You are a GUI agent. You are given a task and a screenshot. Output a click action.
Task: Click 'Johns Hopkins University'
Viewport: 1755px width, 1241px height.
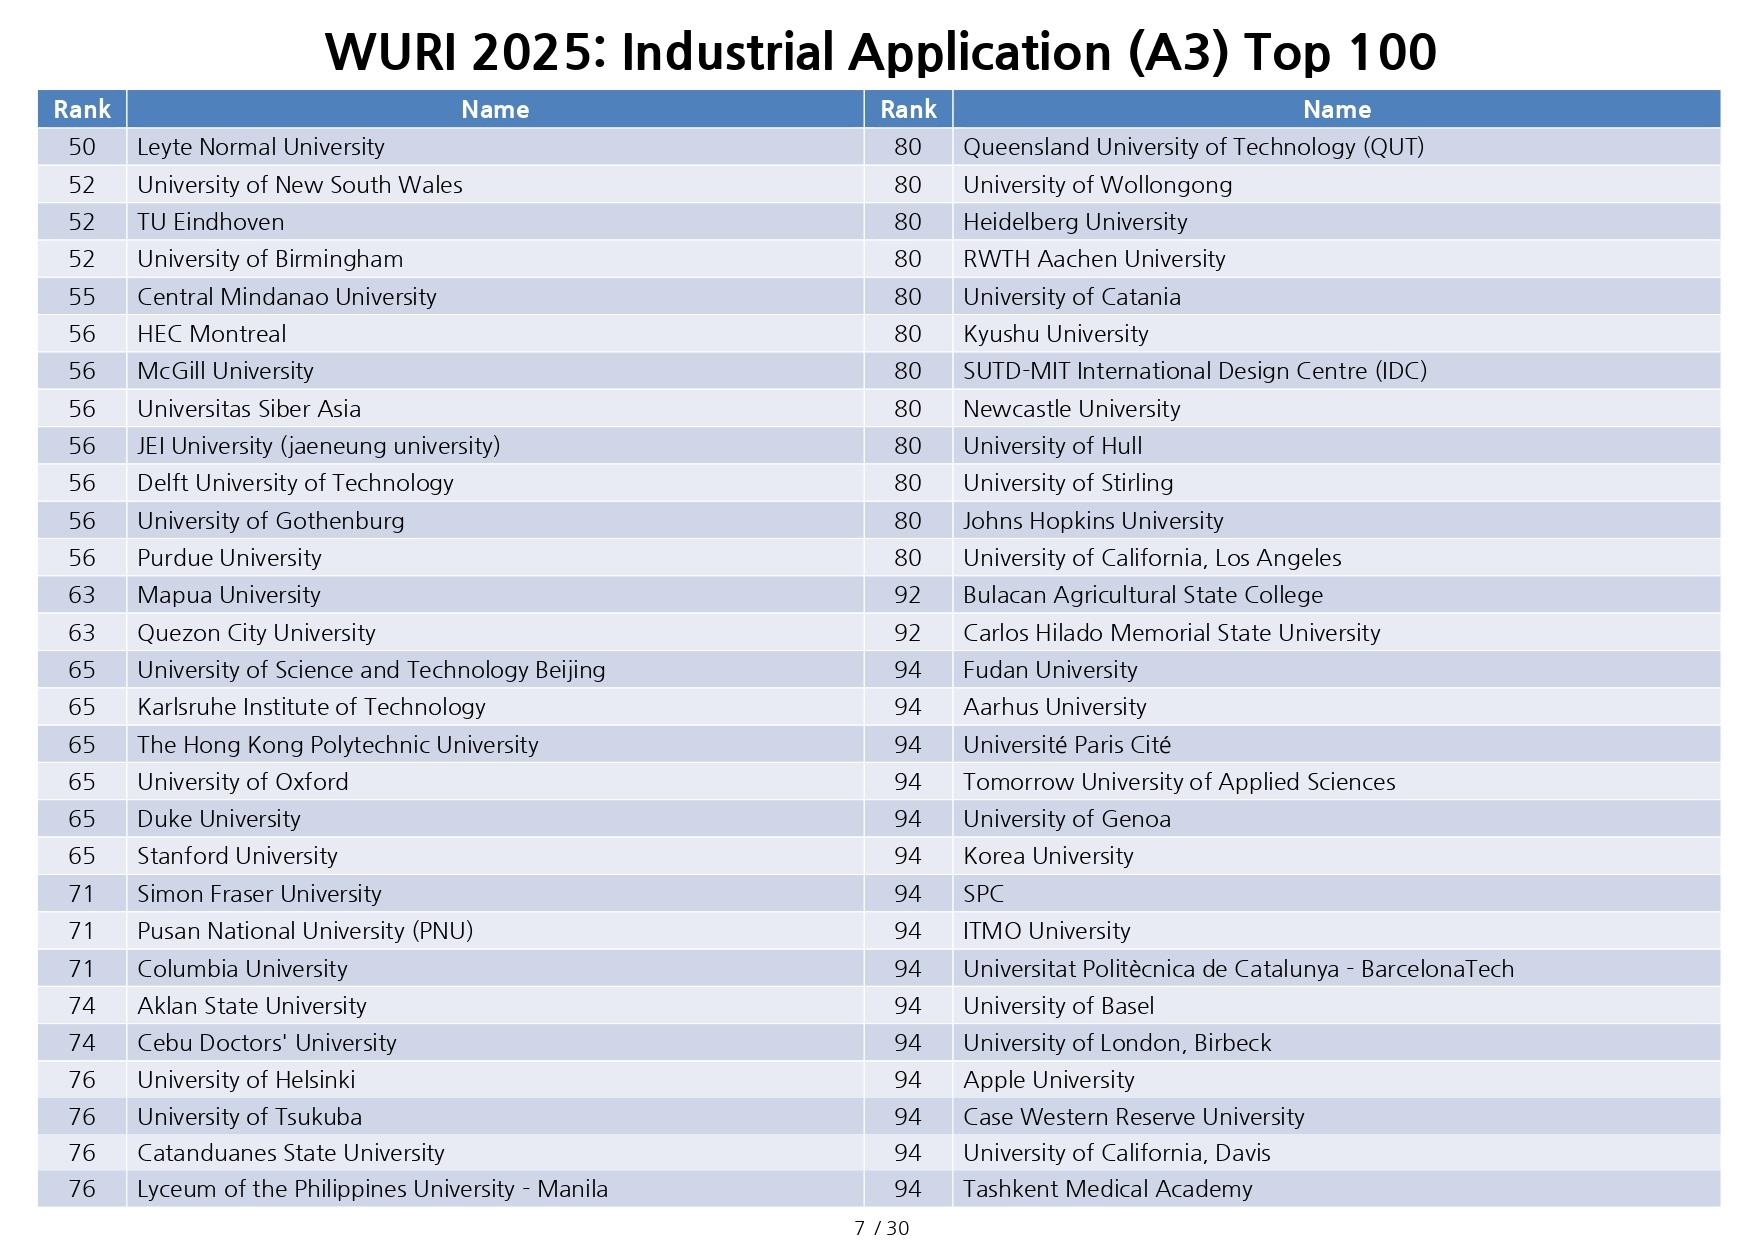[1093, 521]
